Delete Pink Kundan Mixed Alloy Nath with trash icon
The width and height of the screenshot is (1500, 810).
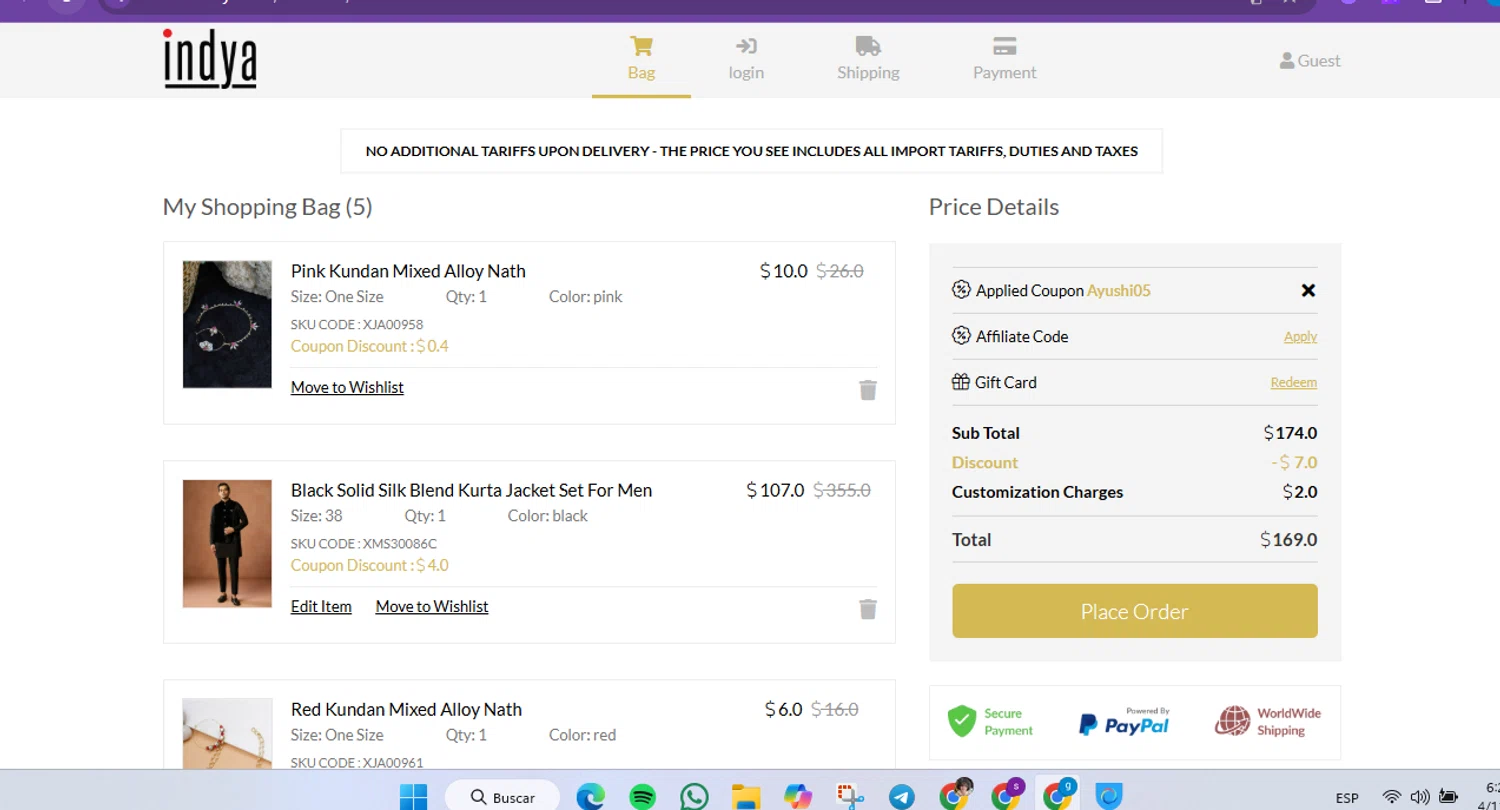point(868,390)
